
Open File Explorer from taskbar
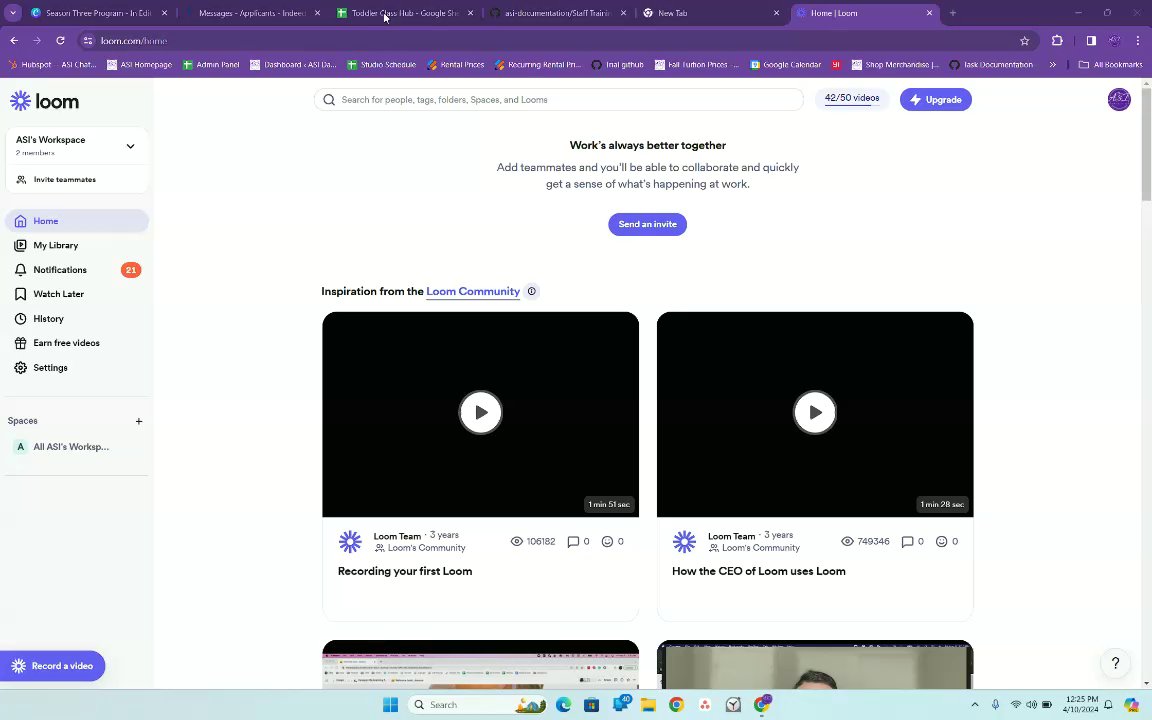[648, 705]
